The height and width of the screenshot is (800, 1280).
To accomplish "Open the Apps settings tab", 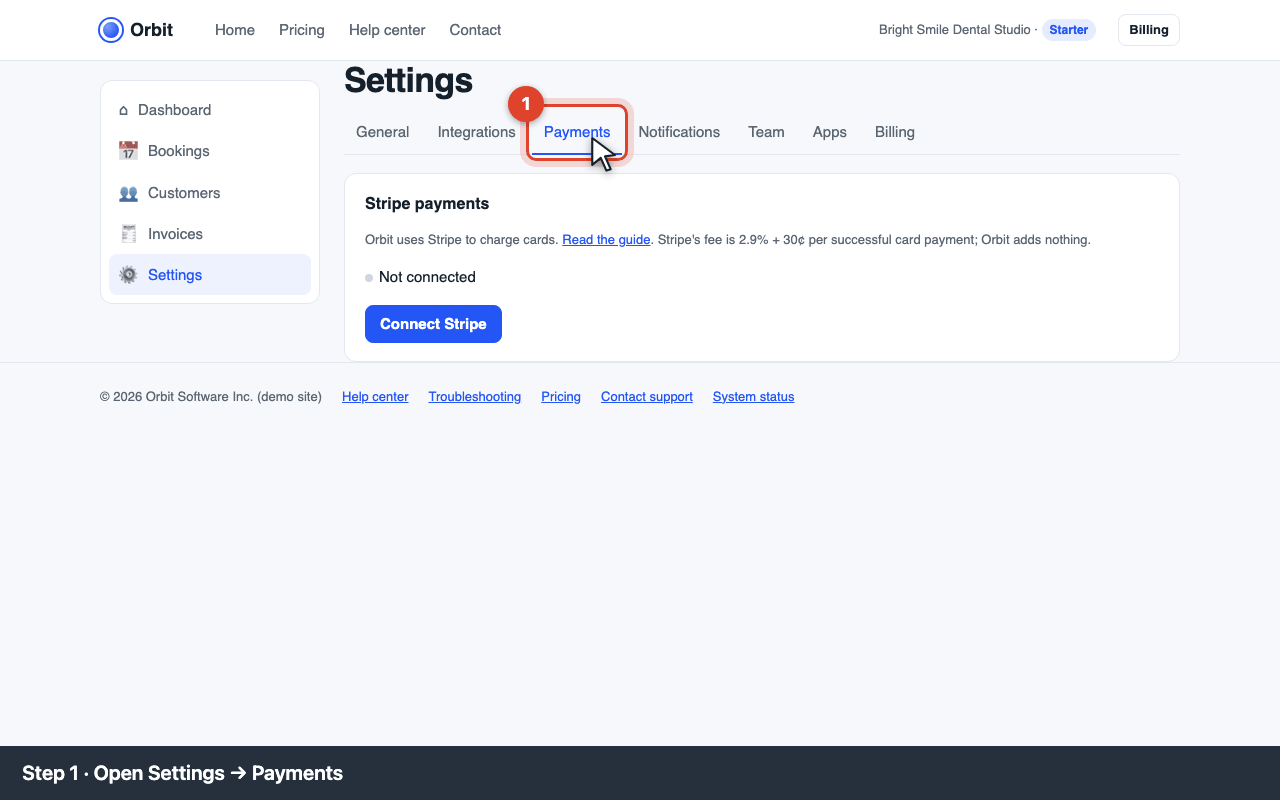I will (830, 132).
